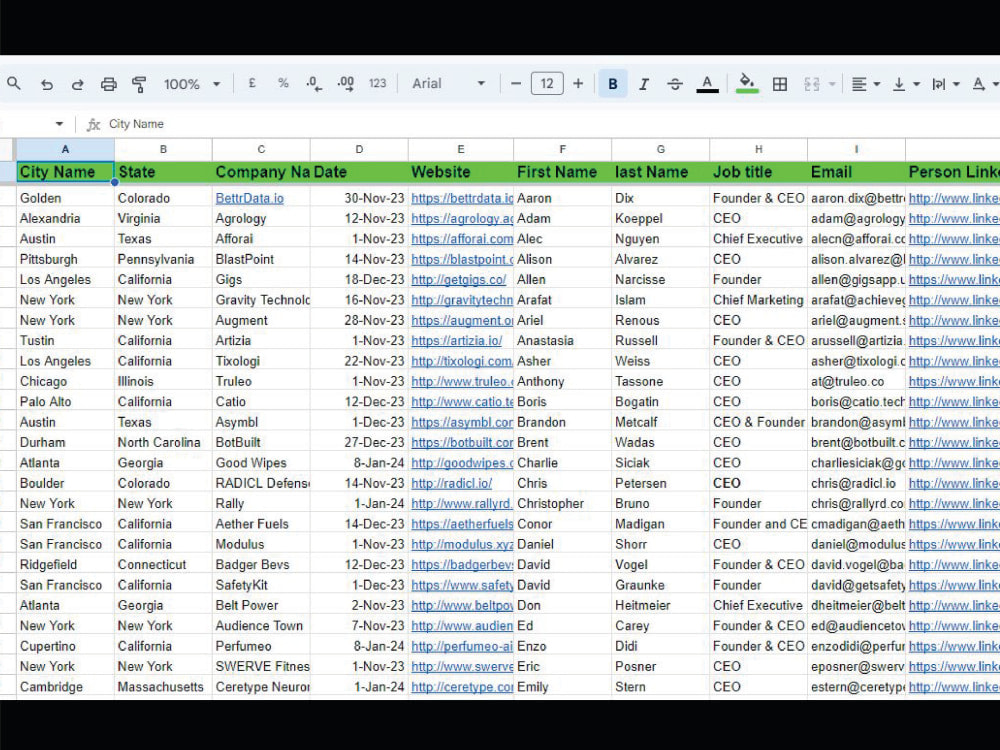Screen dimensions: 1000x750
Task: Select column D header
Action: pos(359,149)
